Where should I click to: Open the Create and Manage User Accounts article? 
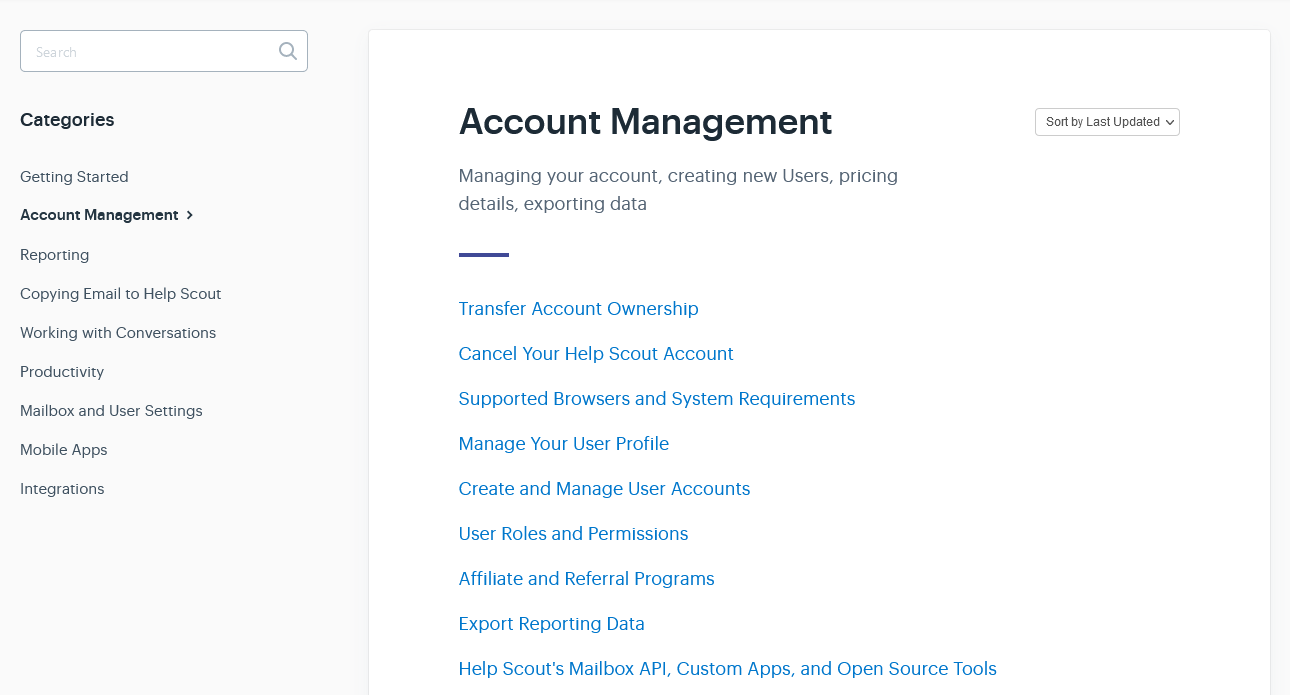coord(604,489)
